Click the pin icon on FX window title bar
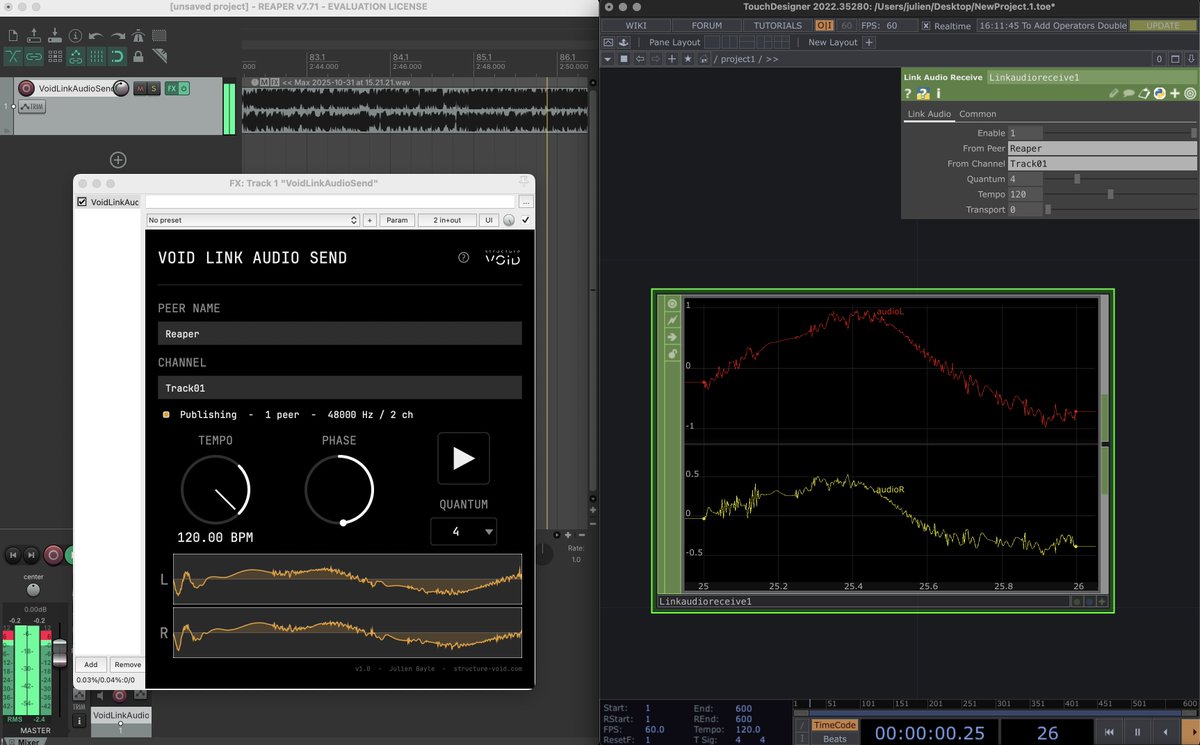 point(524,182)
